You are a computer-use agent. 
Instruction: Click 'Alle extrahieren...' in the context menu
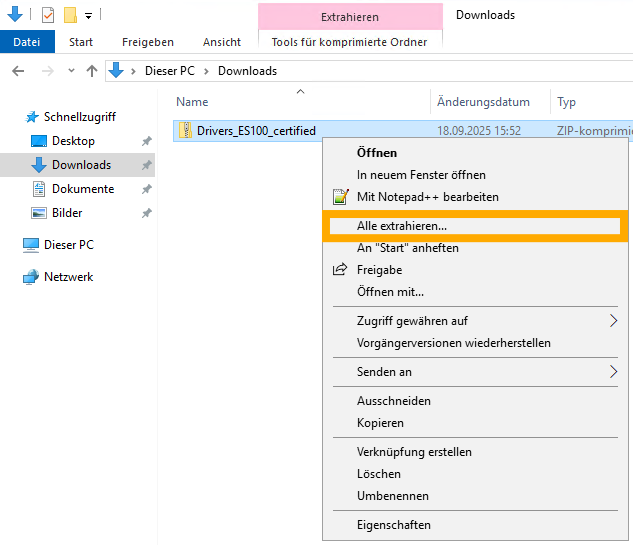click(401, 227)
